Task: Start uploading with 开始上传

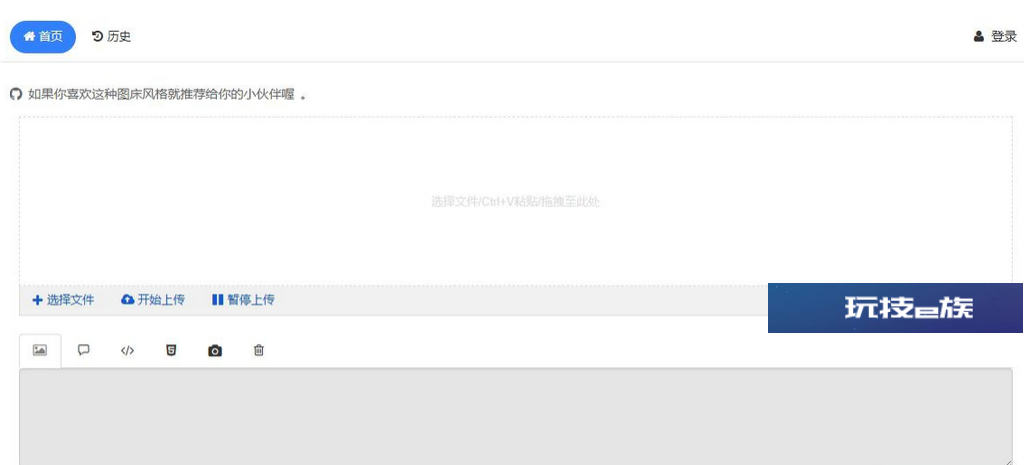Action: (x=153, y=300)
